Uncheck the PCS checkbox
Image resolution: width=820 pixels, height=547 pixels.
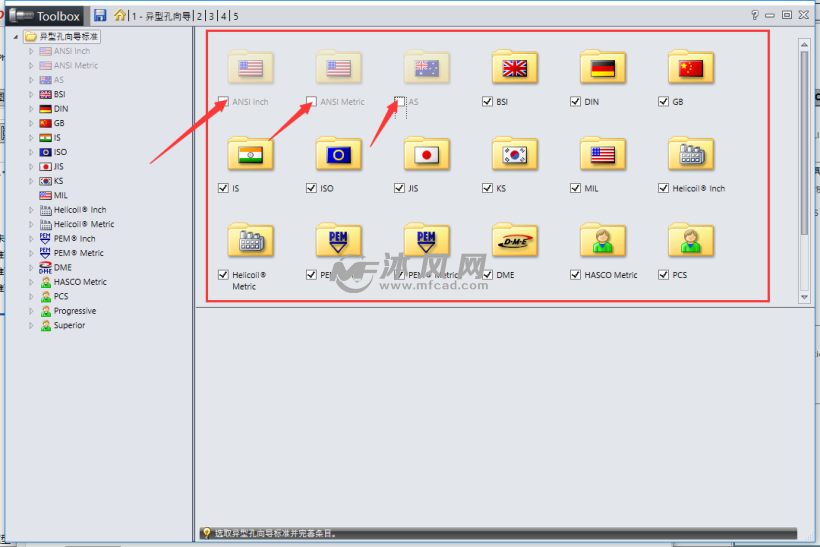(x=664, y=275)
